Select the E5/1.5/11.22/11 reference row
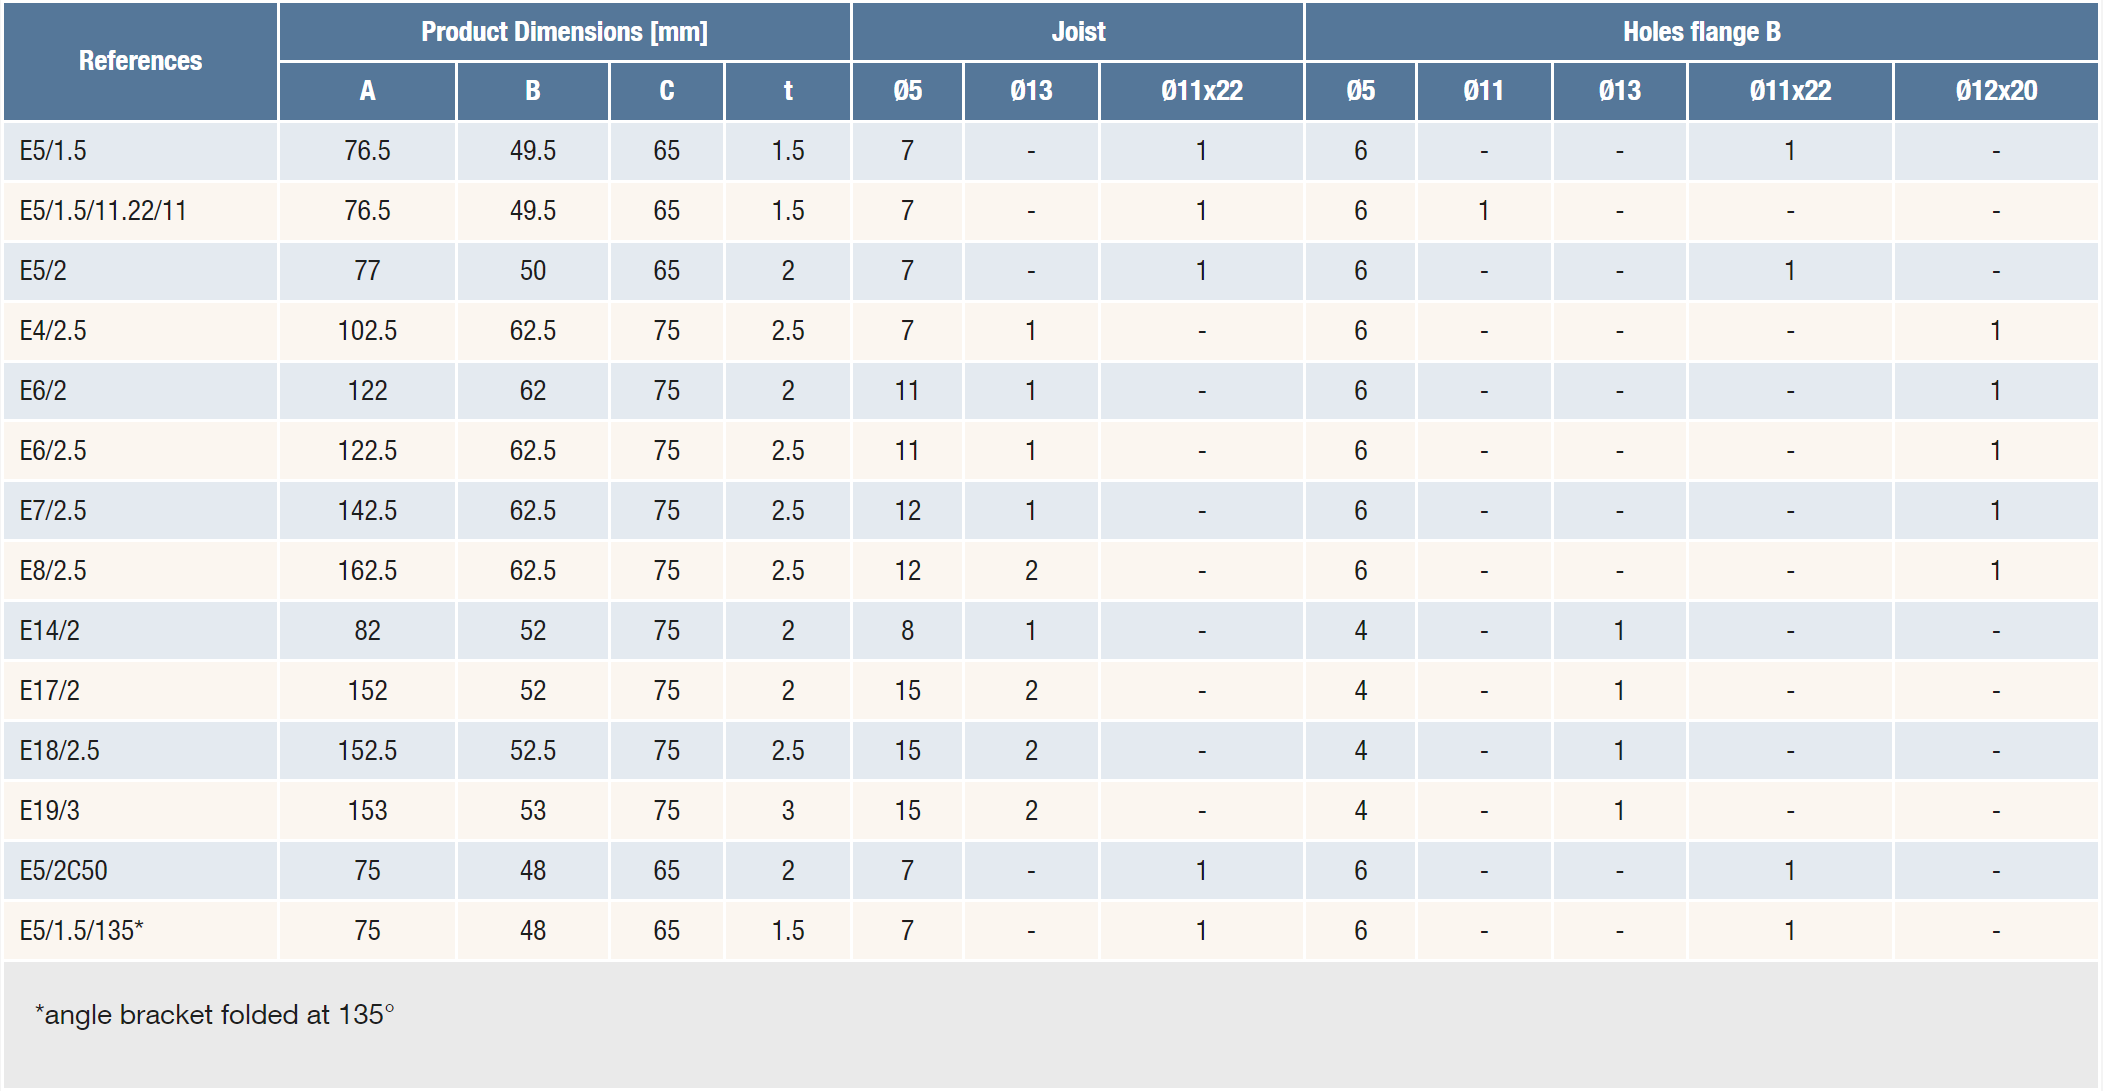The image size is (2103, 1091). 103,211
